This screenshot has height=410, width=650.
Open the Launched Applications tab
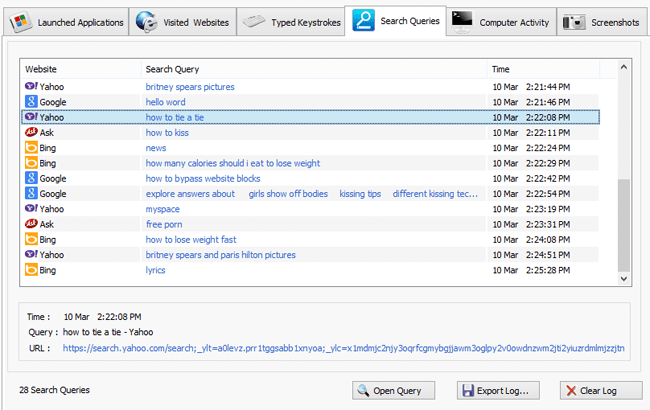click(66, 22)
